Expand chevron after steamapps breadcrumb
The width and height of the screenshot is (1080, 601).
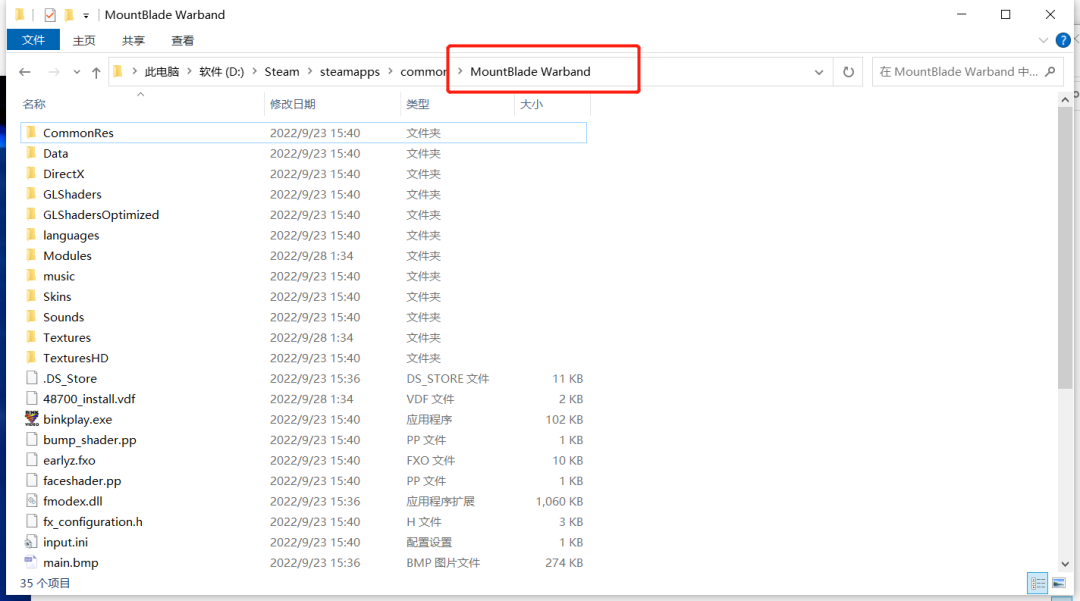click(390, 72)
